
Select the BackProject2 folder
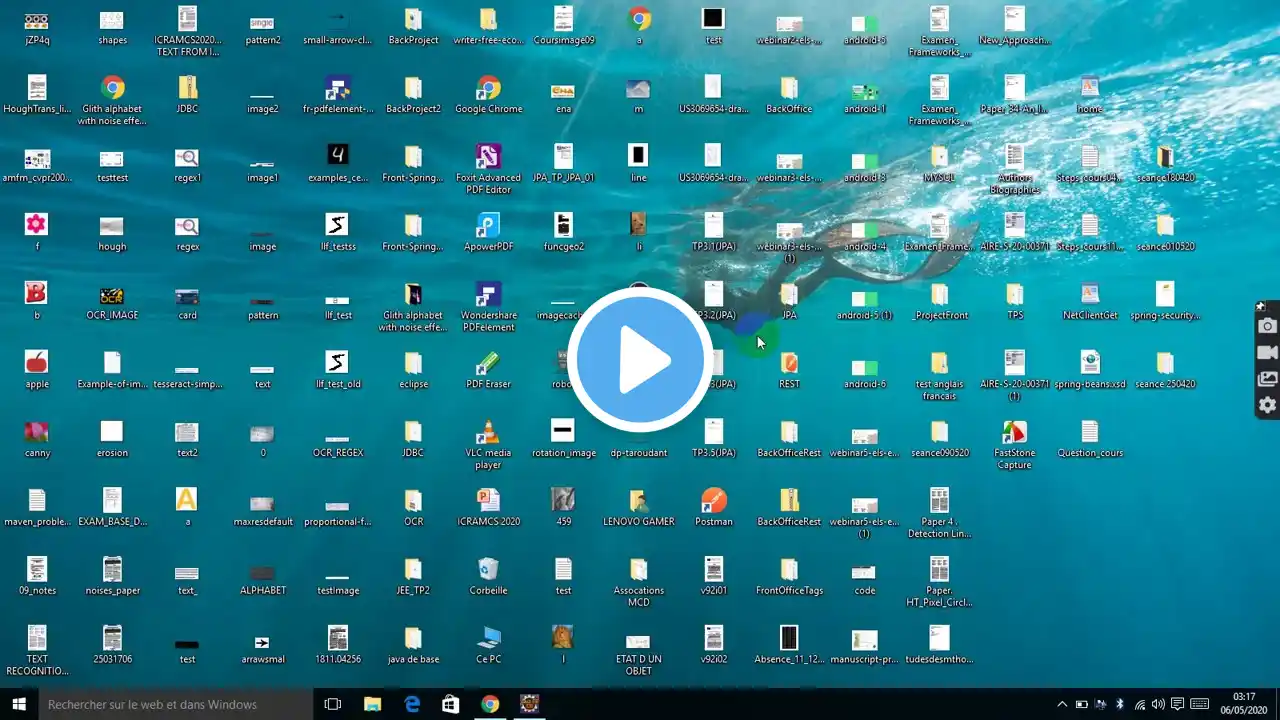click(x=413, y=96)
